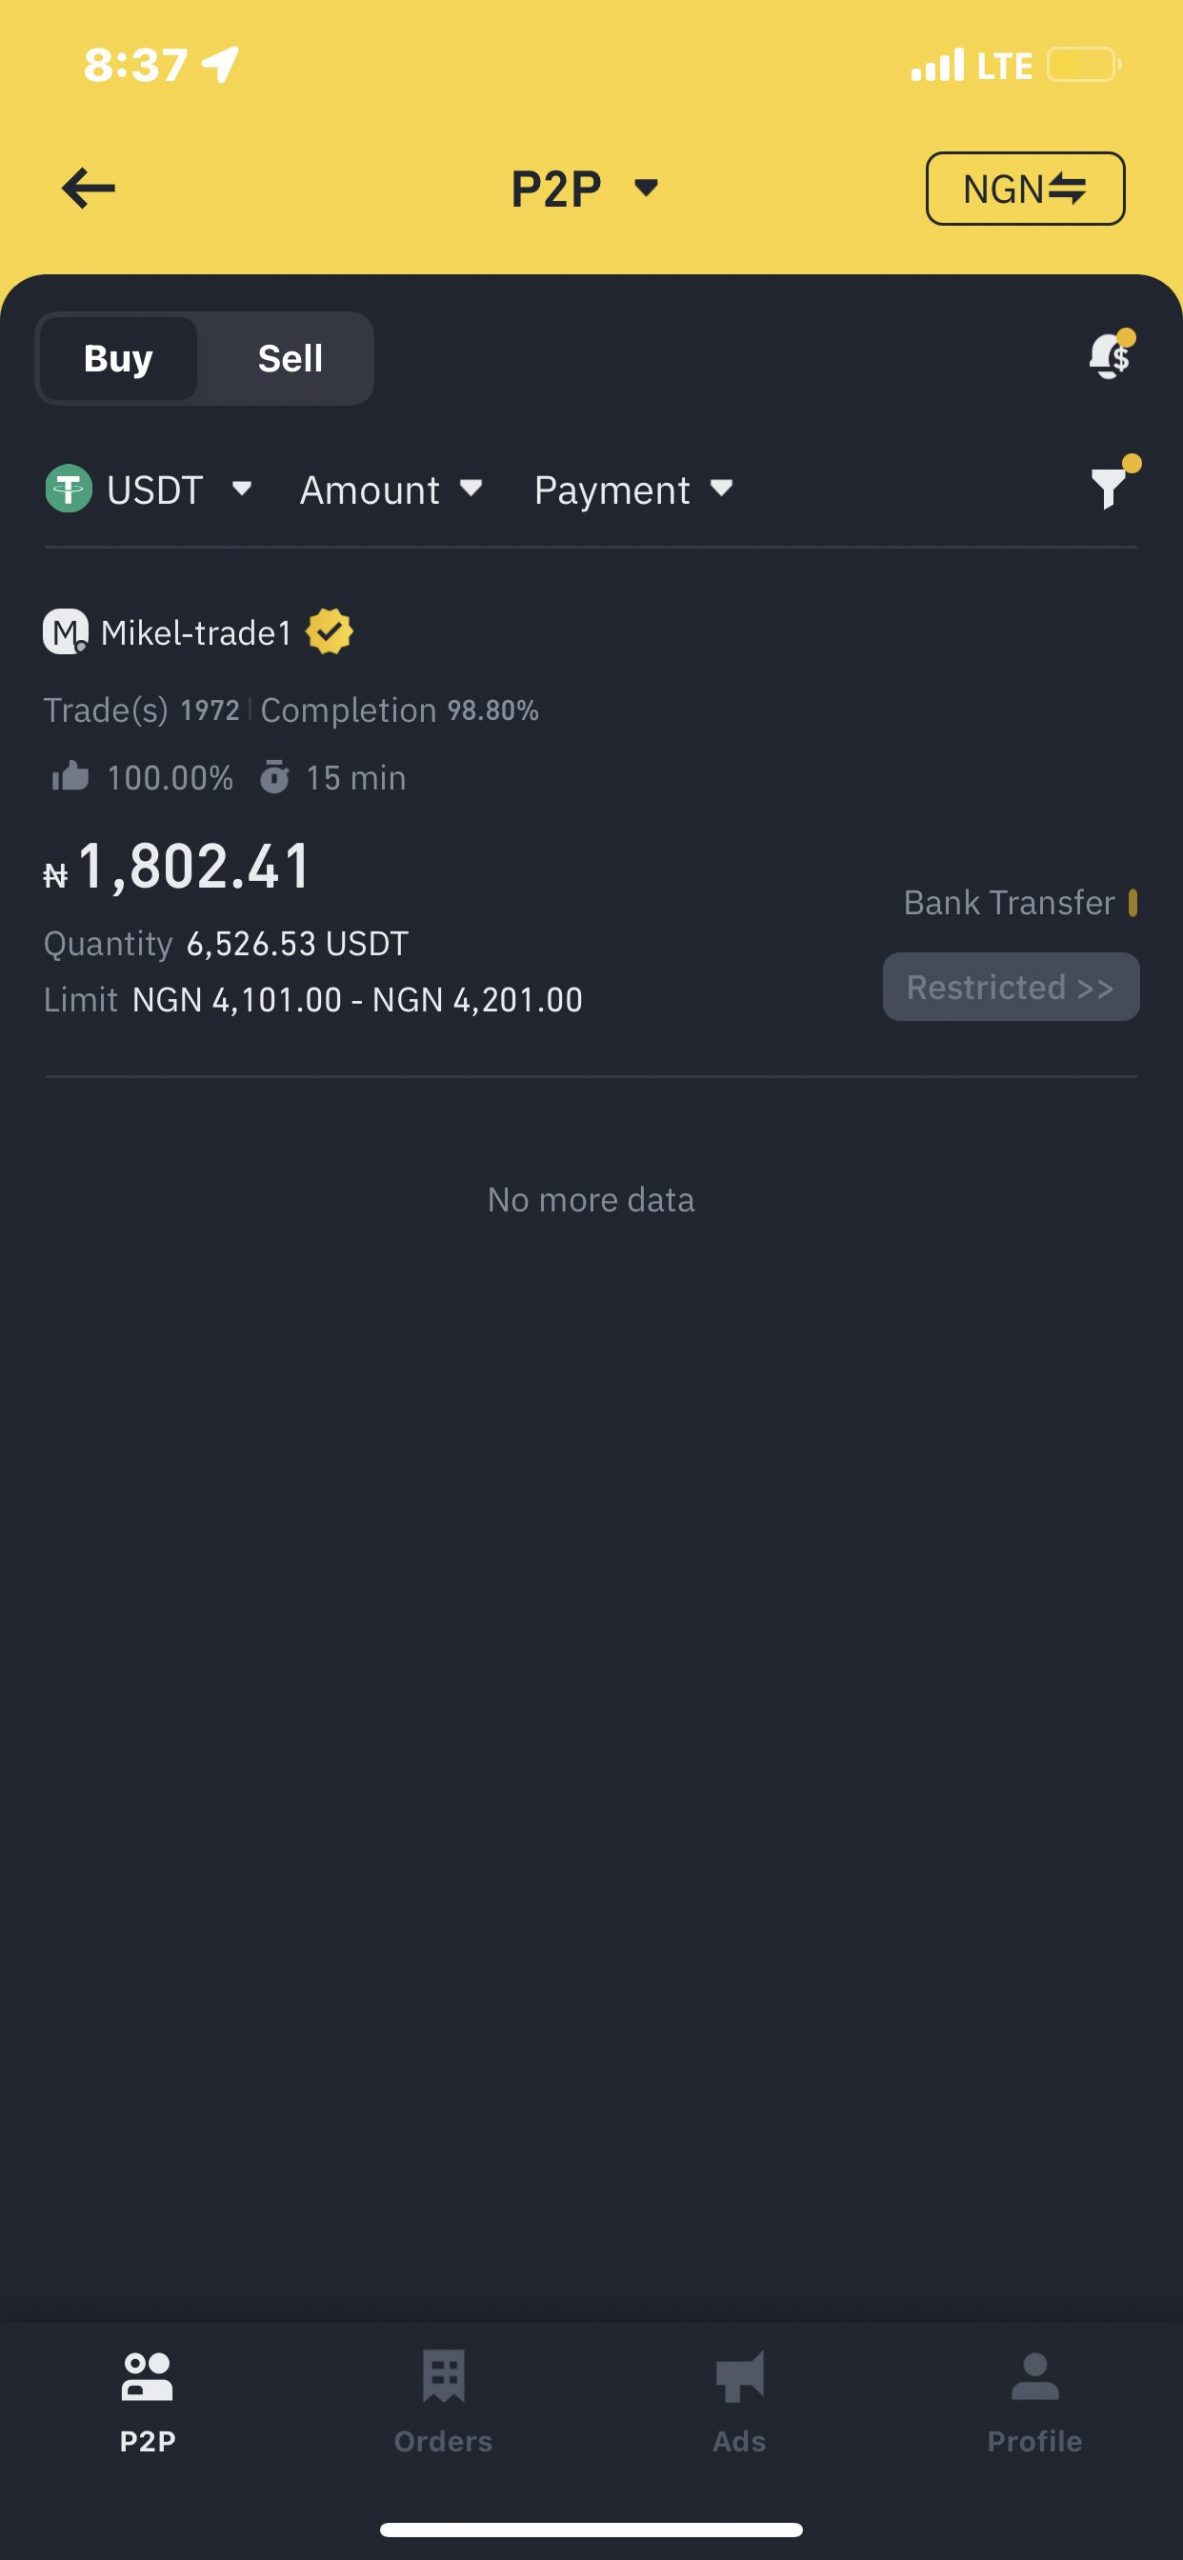
Task: Open the USDT coin selector arrow
Action: [241, 489]
